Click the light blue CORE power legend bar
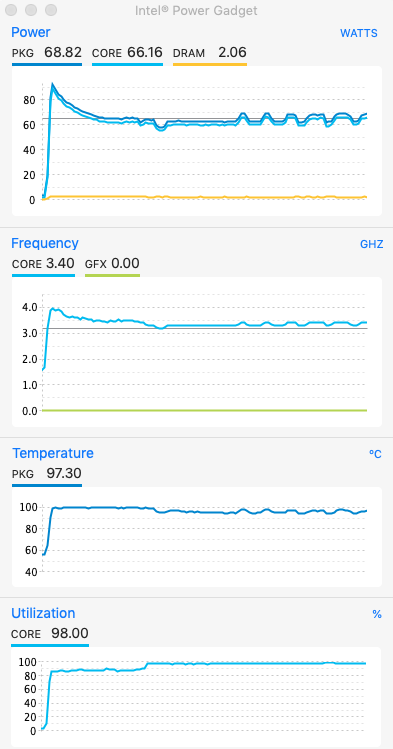The width and height of the screenshot is (393, 749). pos(127,64)
